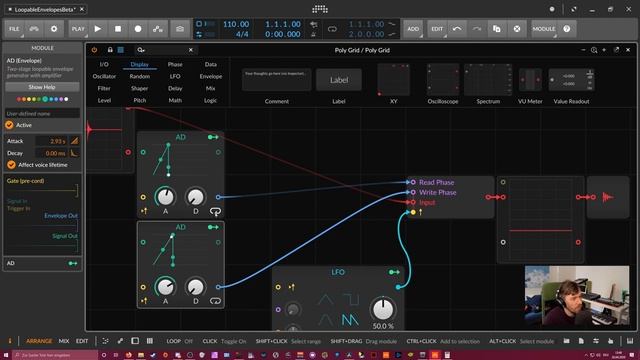Click the top AD module's D knob
The image size is (640, 360).
196,197
